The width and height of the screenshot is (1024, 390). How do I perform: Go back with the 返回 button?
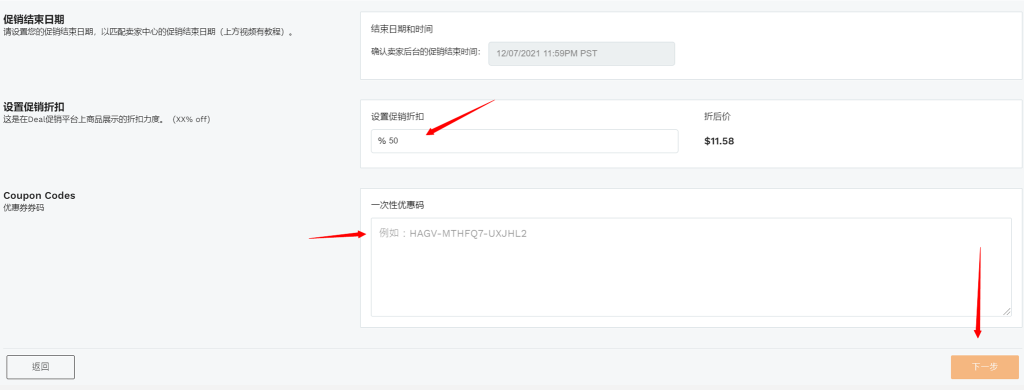[40, 367]
